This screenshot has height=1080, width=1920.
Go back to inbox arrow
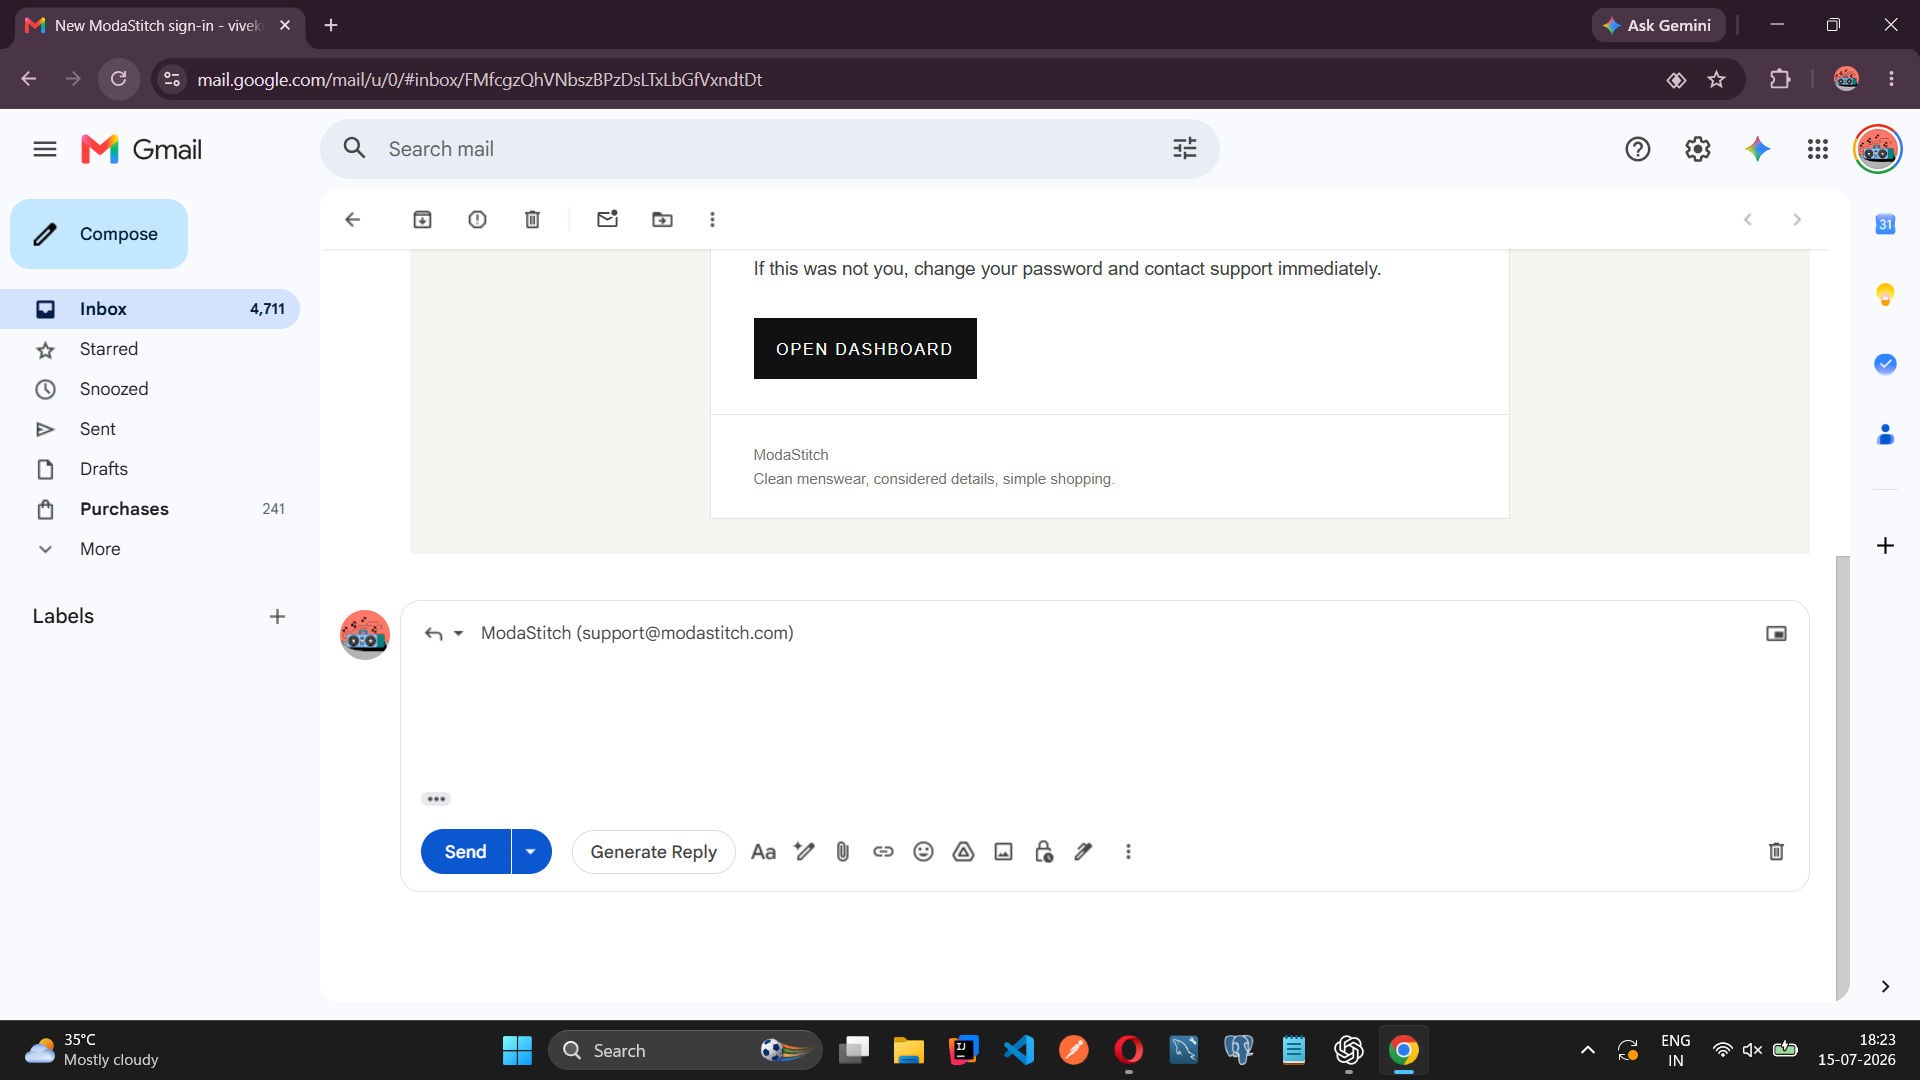[352, 219]
